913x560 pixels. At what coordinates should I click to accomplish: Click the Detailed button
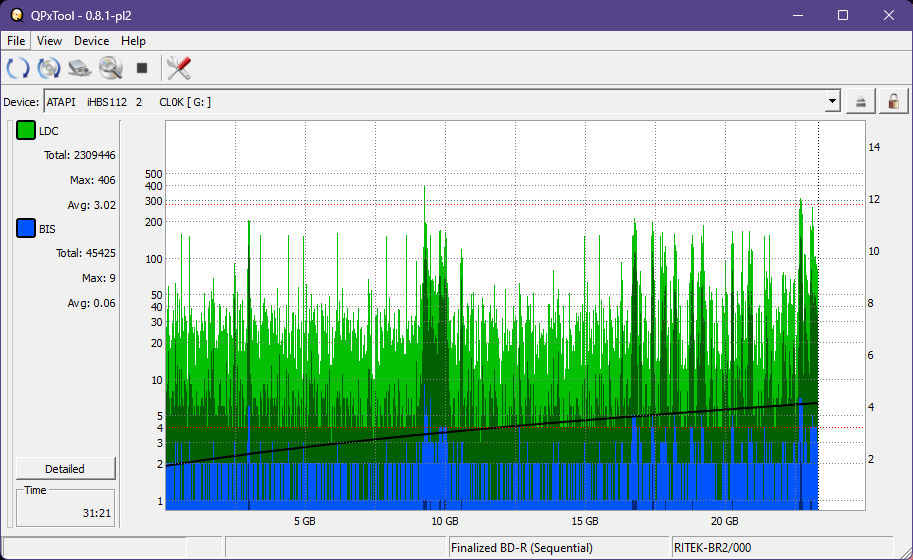pos(65,469)
